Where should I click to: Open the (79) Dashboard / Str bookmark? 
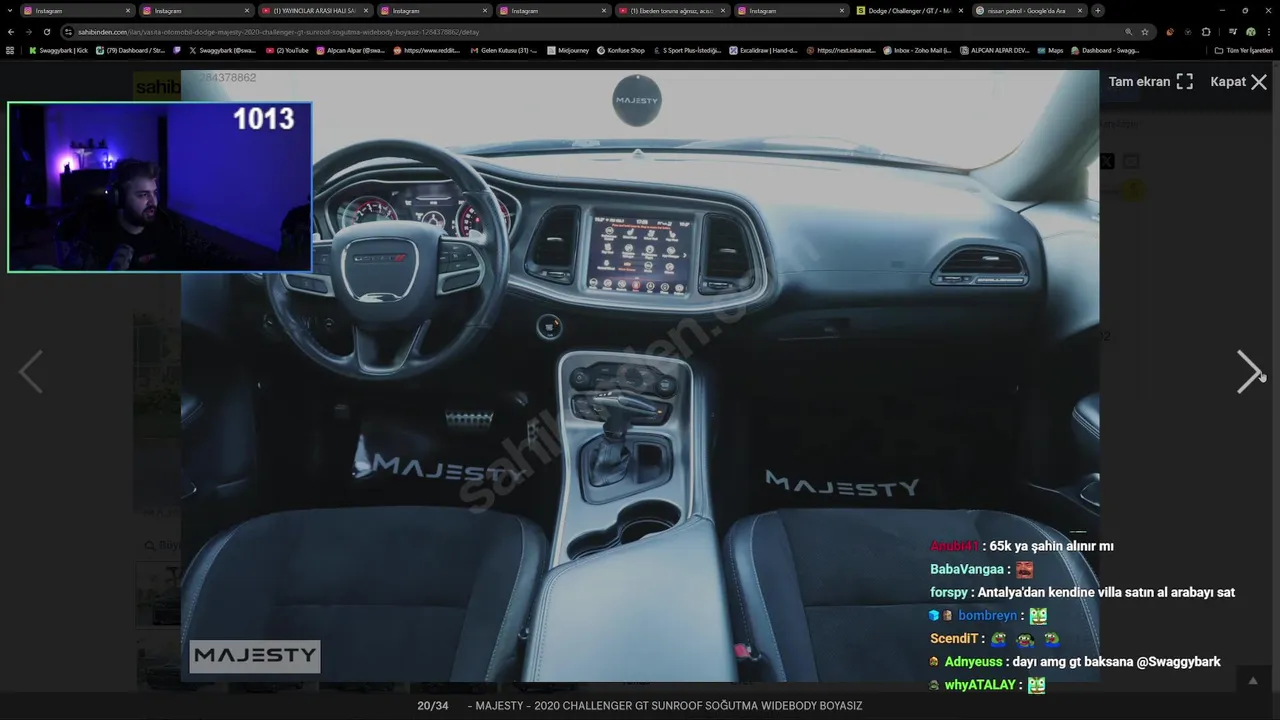131,50
